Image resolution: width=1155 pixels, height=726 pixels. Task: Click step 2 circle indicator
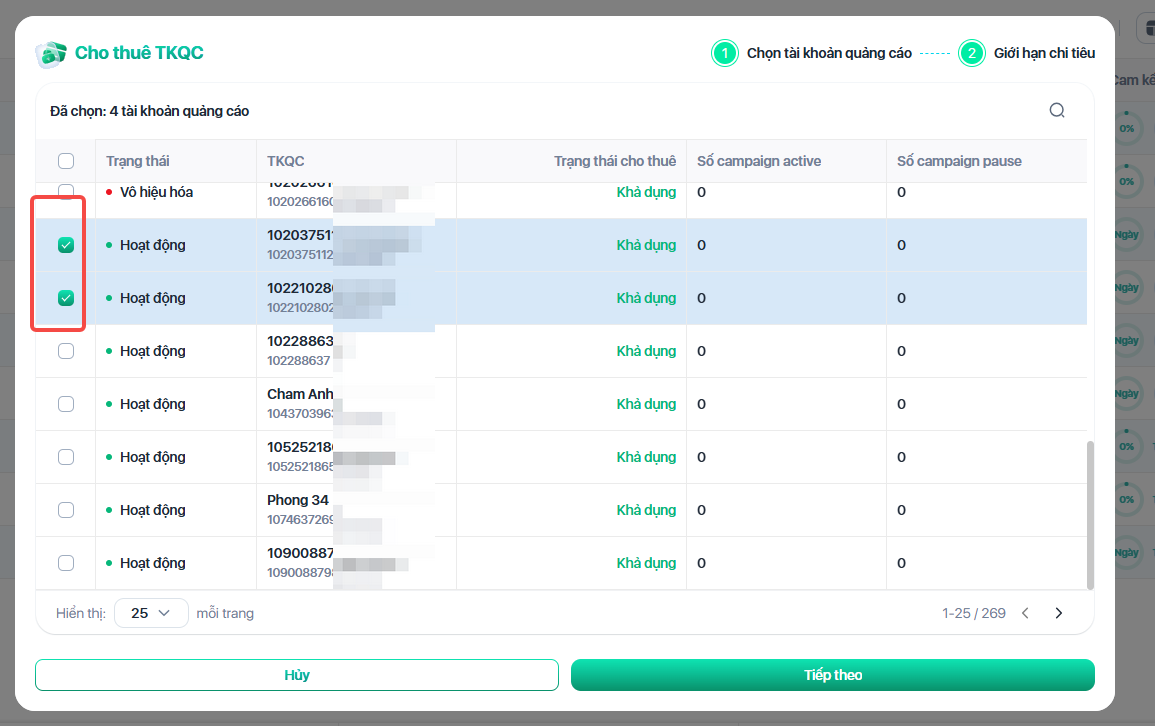971,53
